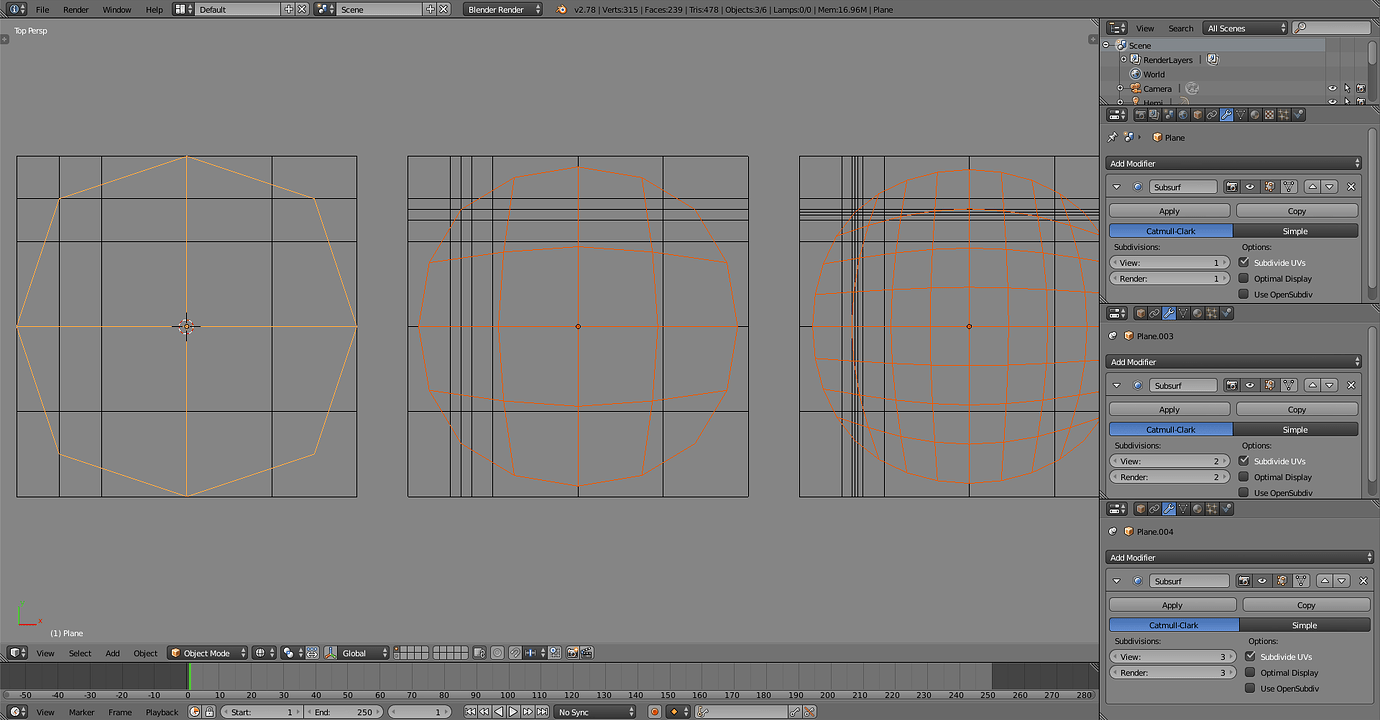Open the Object Mode selector
The image size is (1380, 720).
207,653
